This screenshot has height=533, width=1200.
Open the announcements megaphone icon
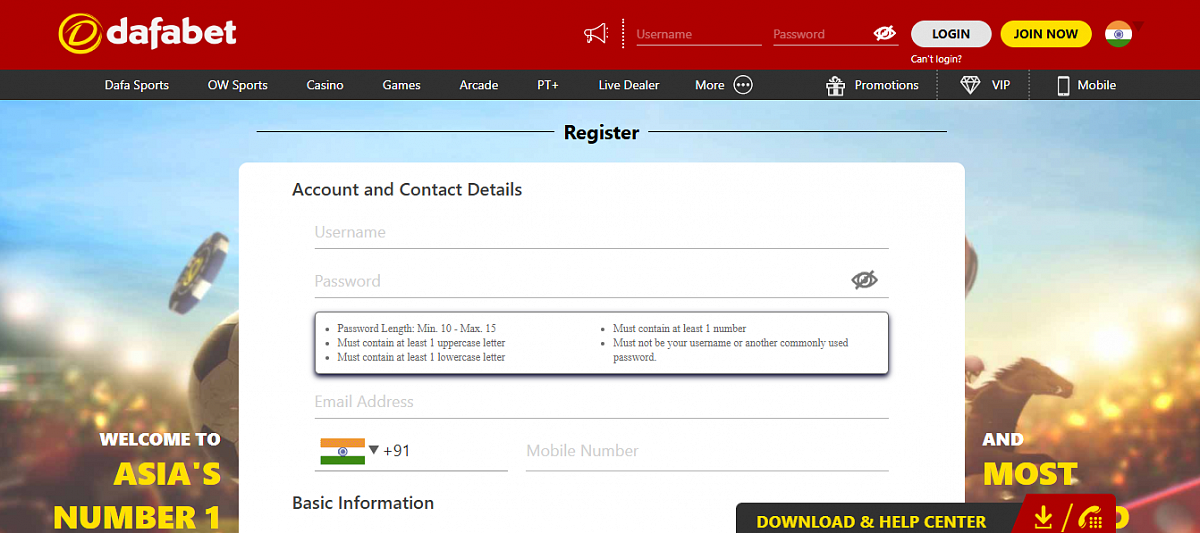coord(596,34)
